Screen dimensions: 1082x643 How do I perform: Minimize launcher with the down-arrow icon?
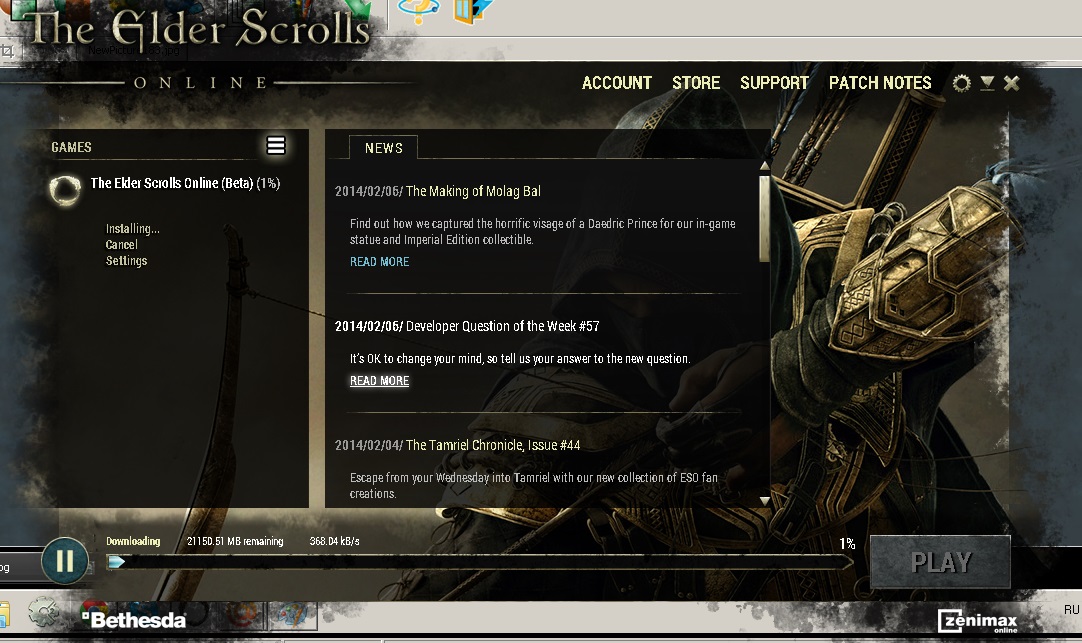(x=987, y=83)
